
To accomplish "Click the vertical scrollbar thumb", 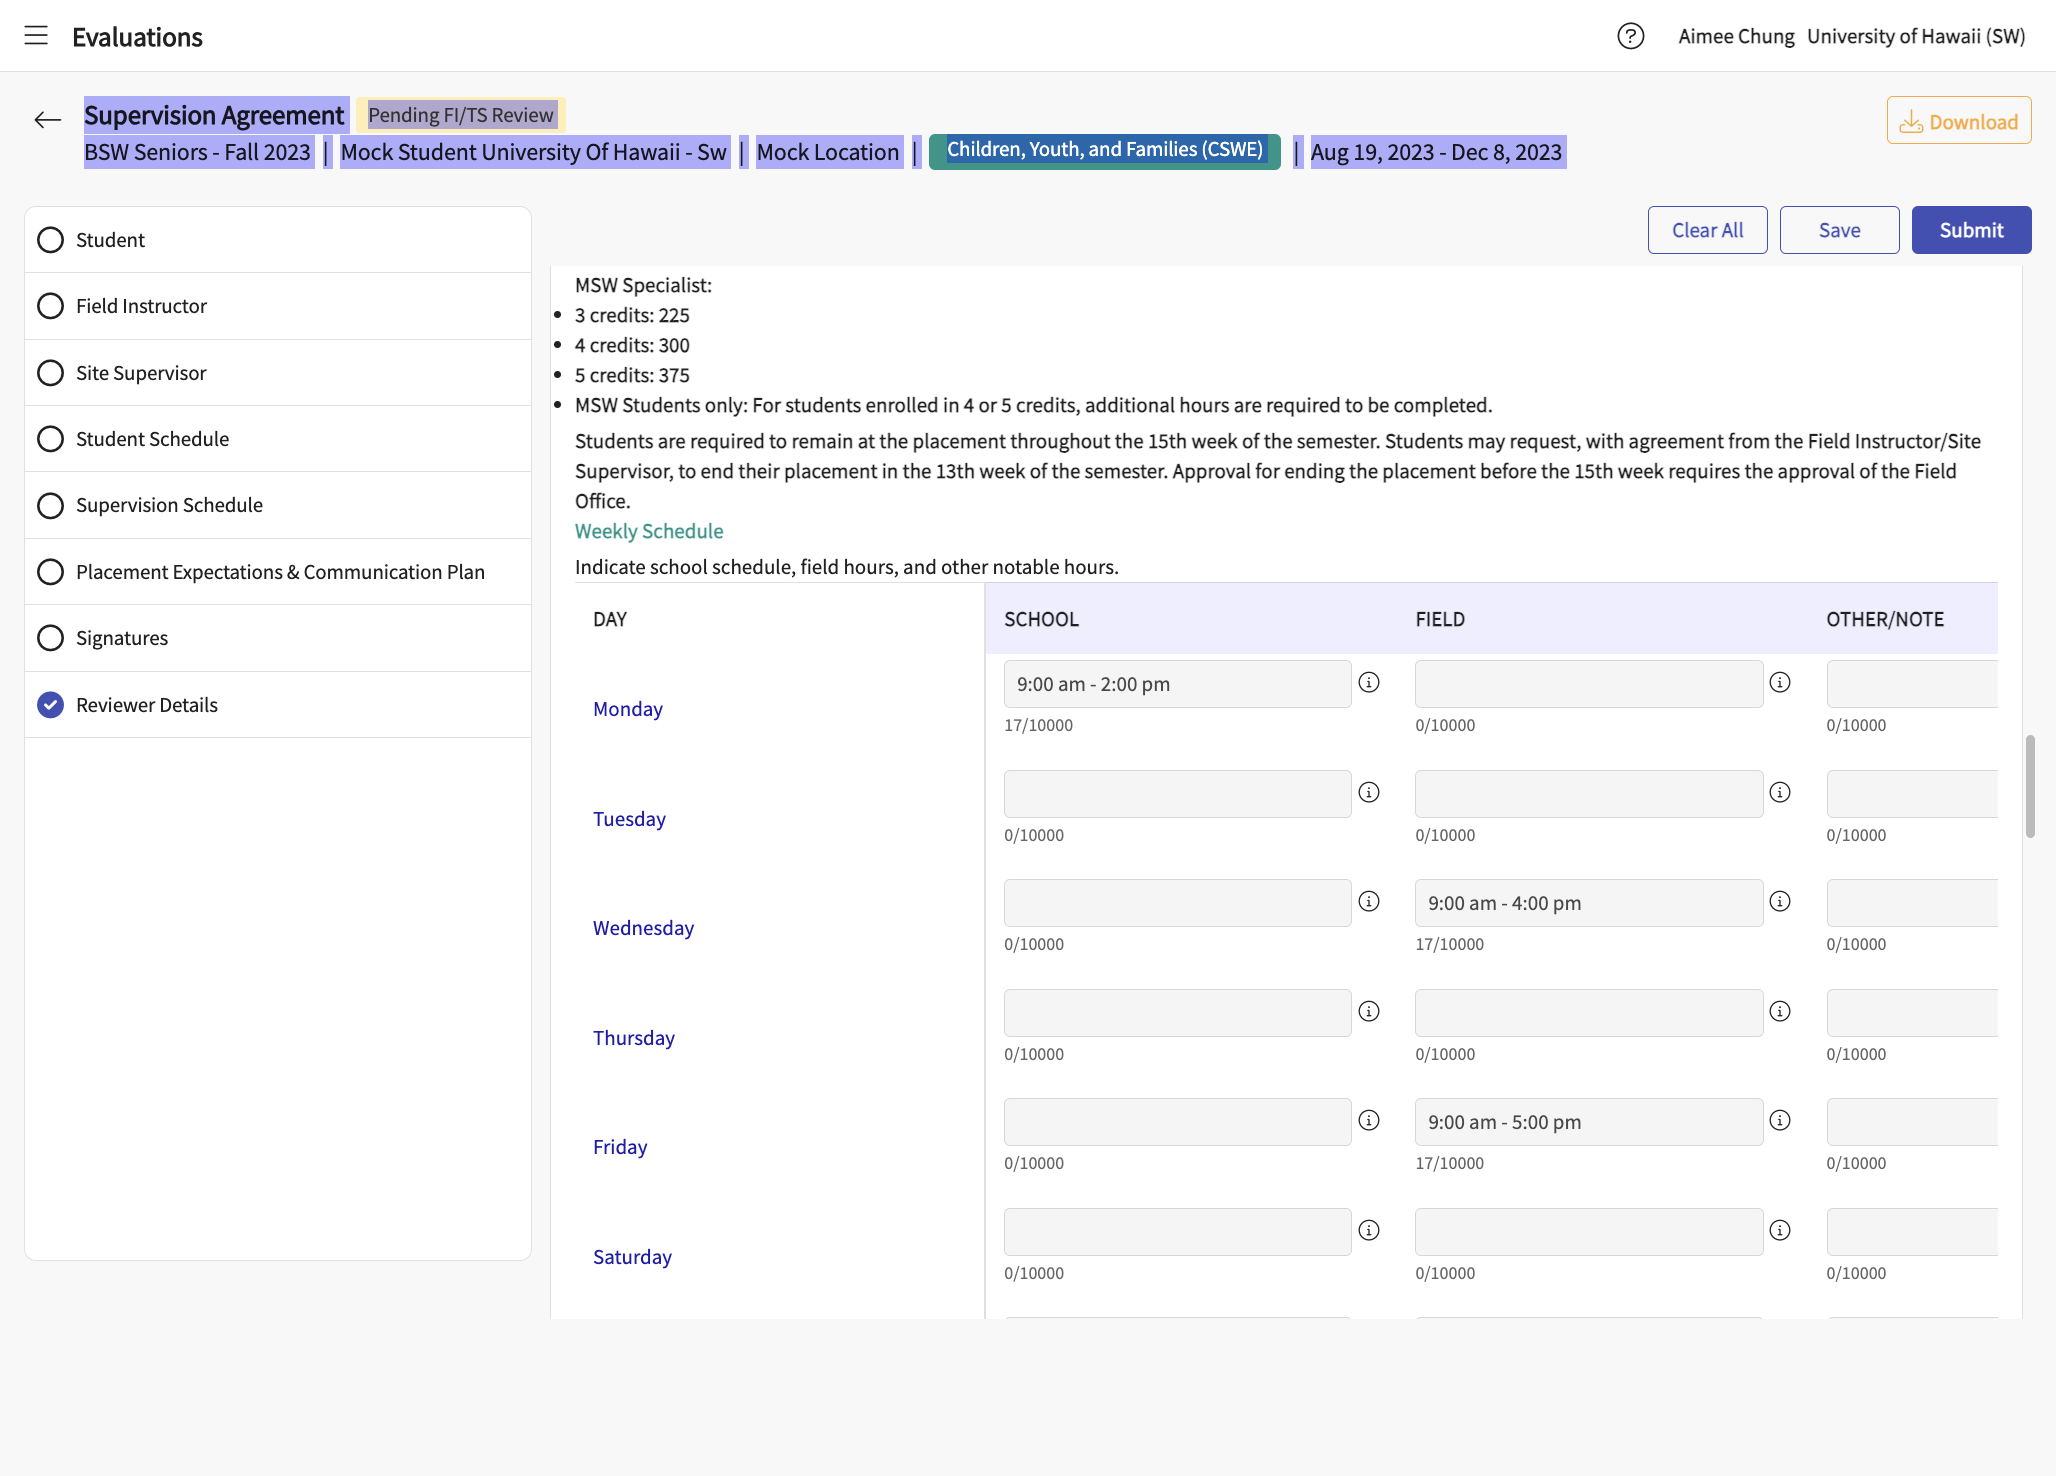I will click(x=2030, y=786).
